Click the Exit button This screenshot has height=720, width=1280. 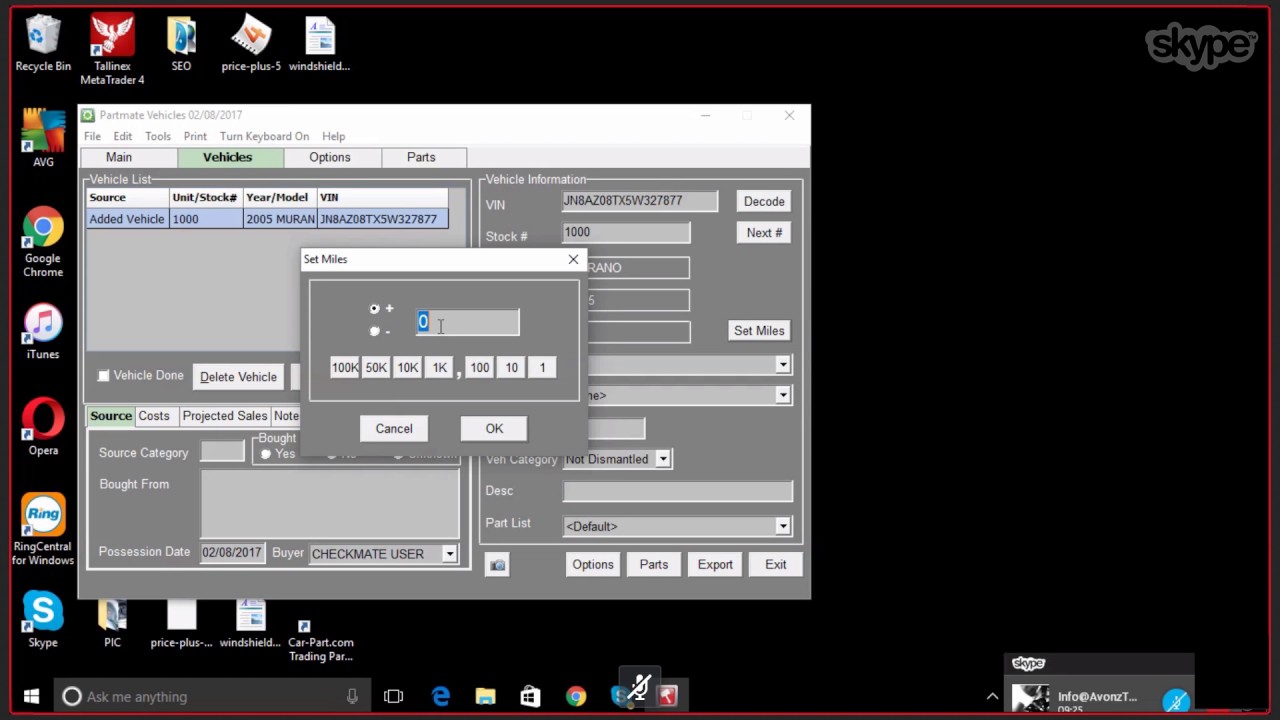(776, 565)
